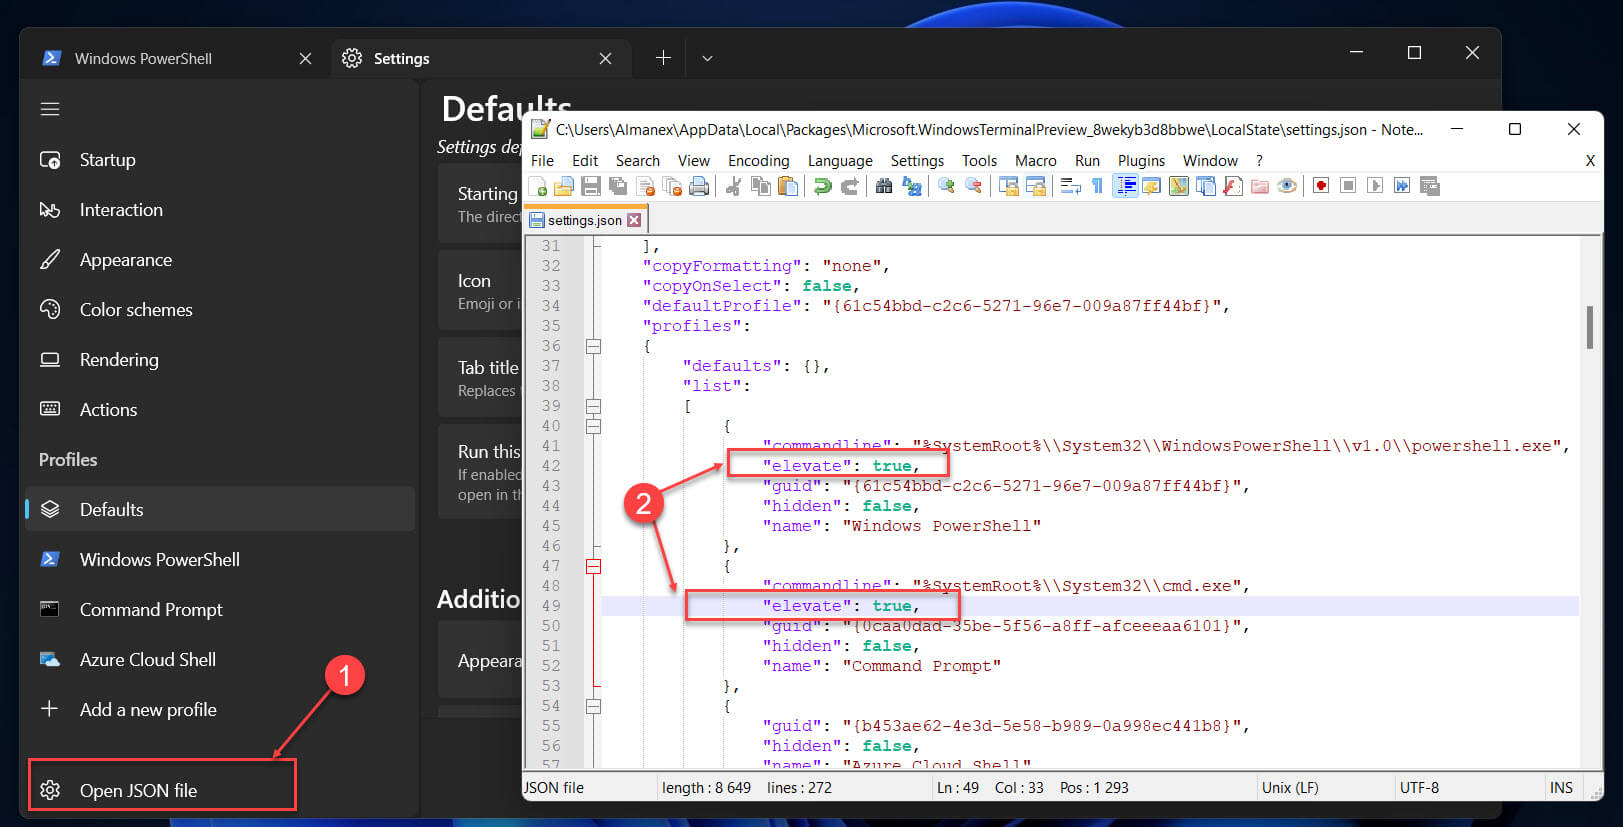This screenshot has height=827, width=1623.
Task: Open the Function List icon
Action: (x=1233, y=186)
